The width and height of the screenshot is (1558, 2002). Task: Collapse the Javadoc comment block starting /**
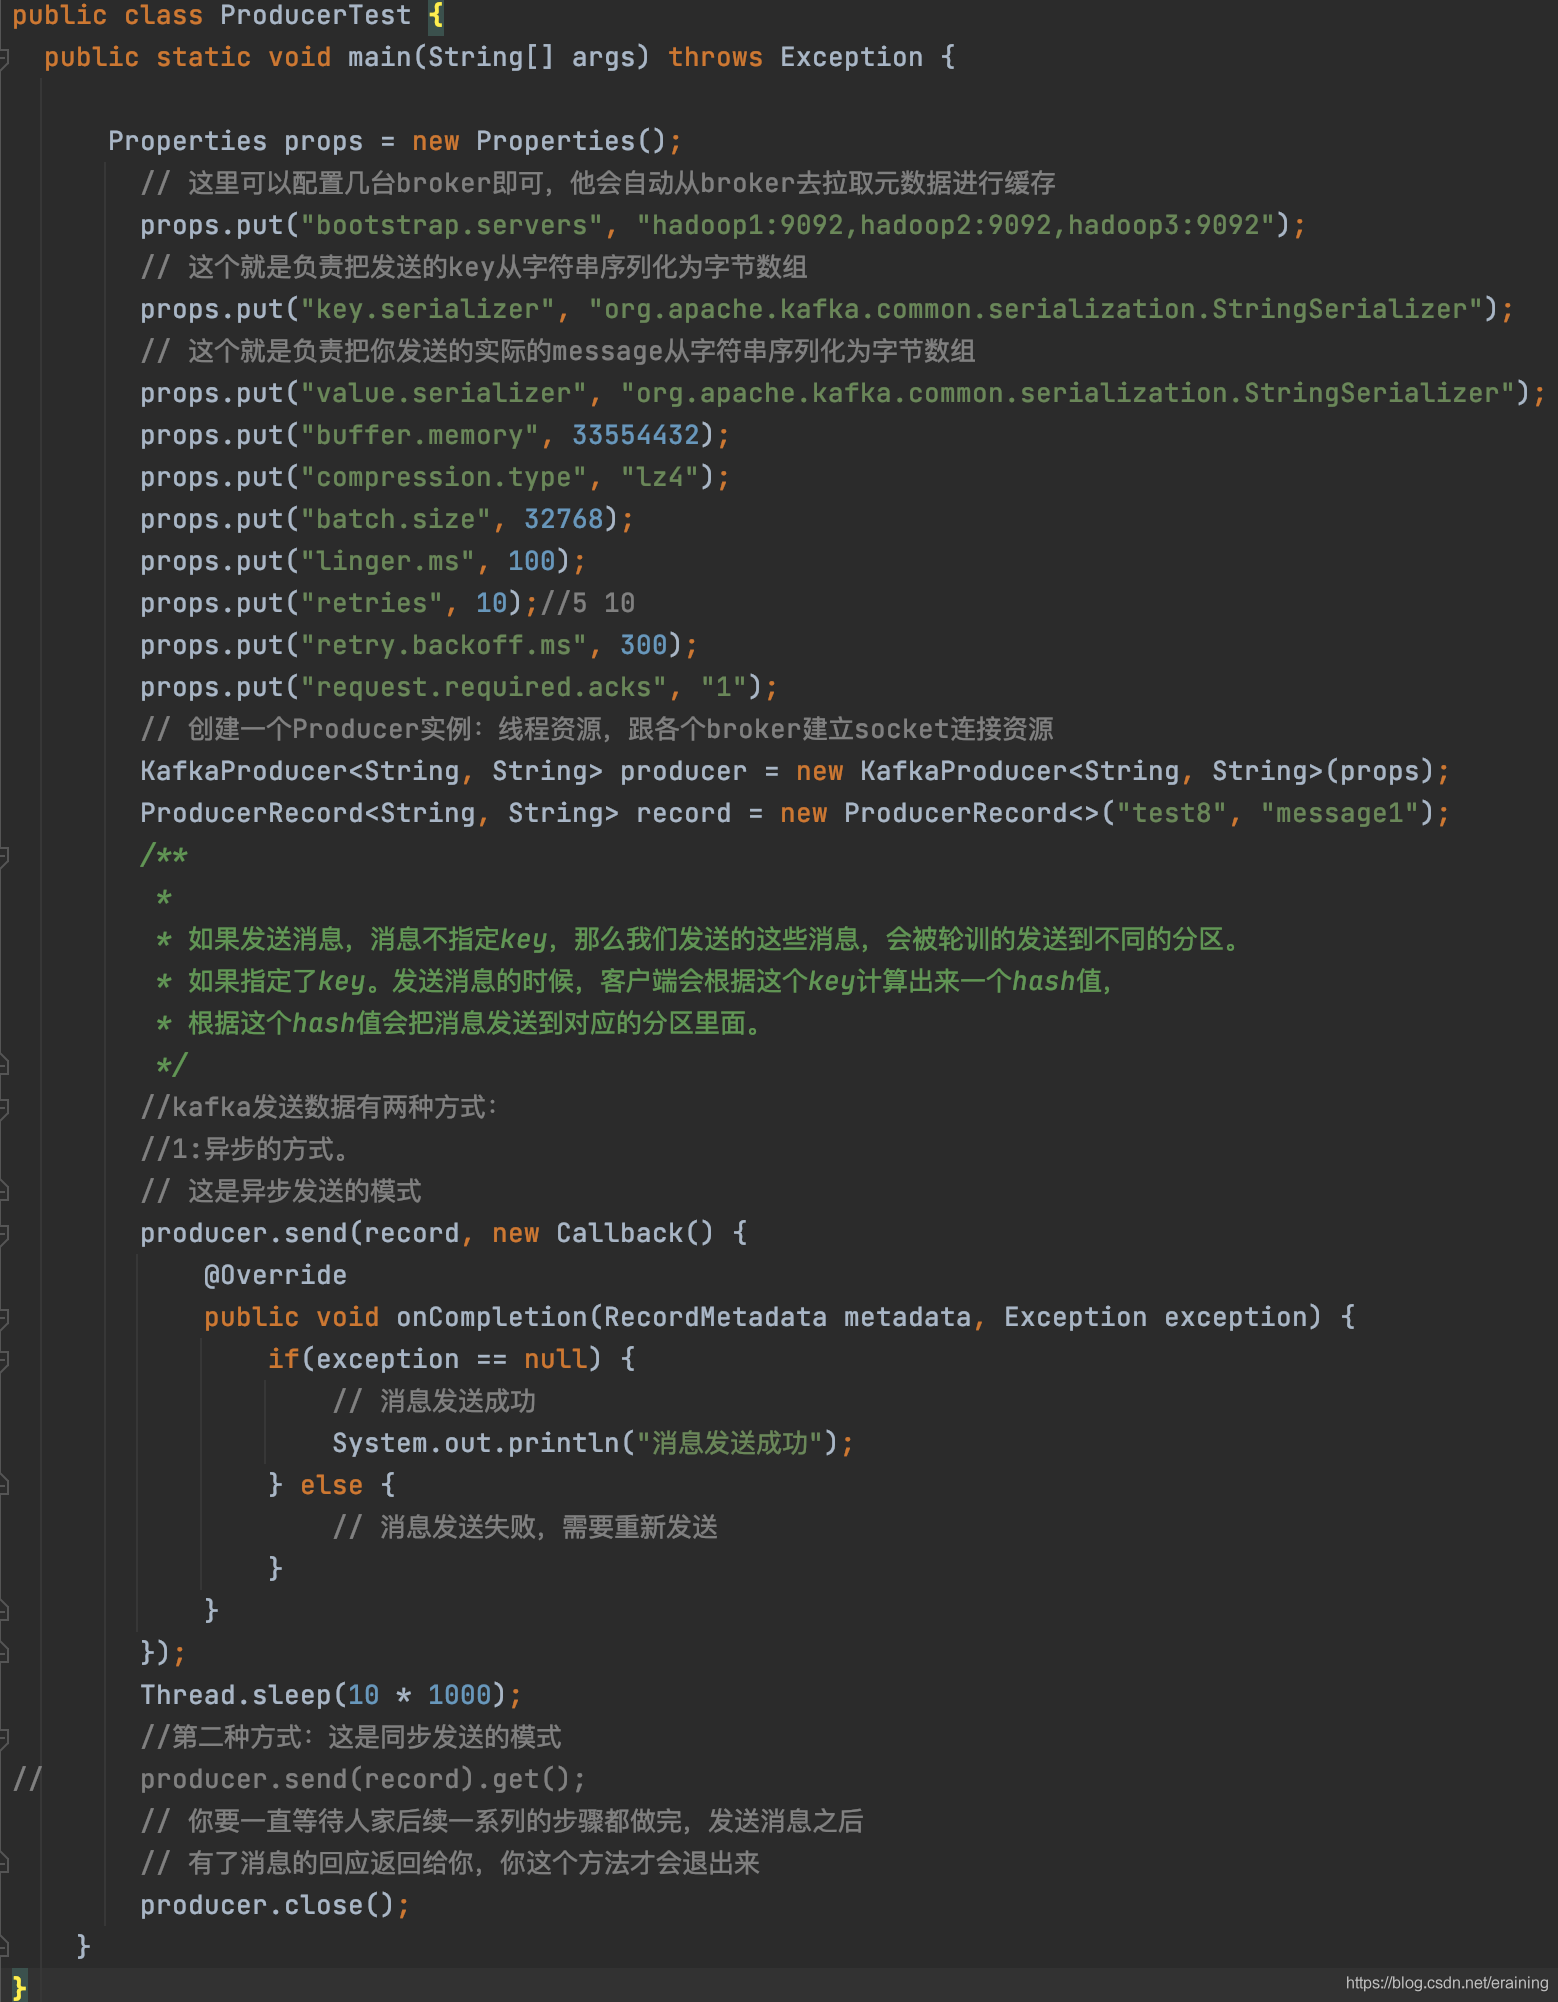[x=4, y=855]
